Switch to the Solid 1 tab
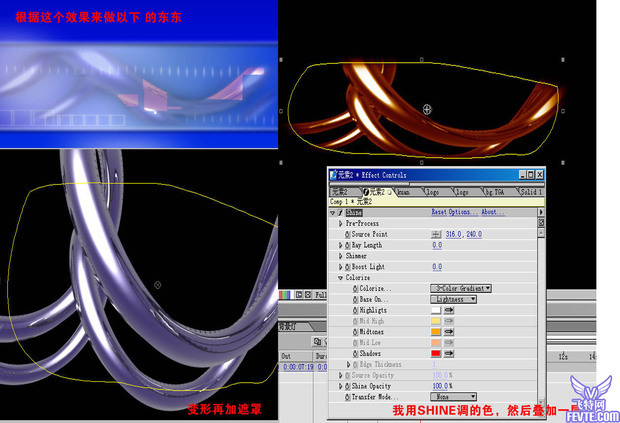The width and height of the screenshot is (620, 423). 530,191
